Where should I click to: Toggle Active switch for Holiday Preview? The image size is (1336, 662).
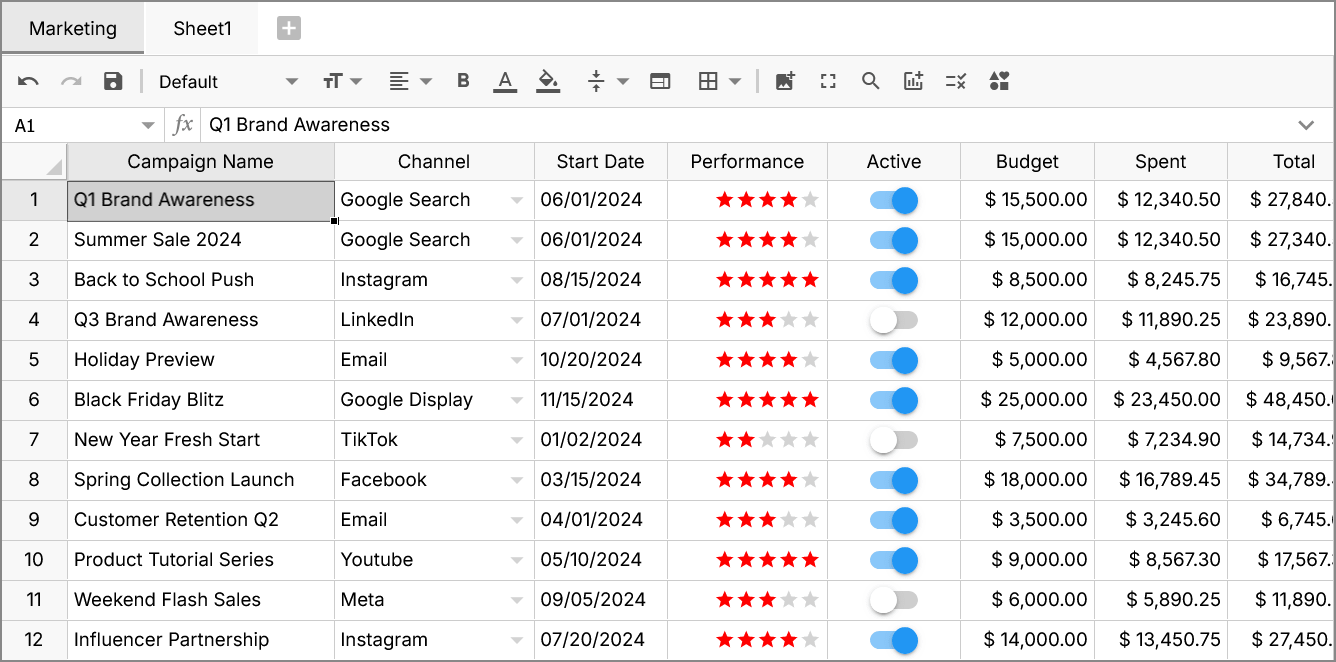click(x=894, y=360)
